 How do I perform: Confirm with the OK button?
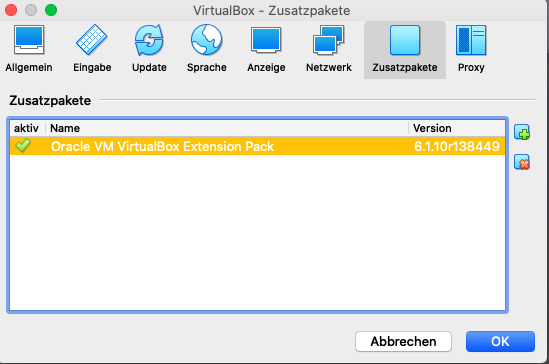coord(500,341)
